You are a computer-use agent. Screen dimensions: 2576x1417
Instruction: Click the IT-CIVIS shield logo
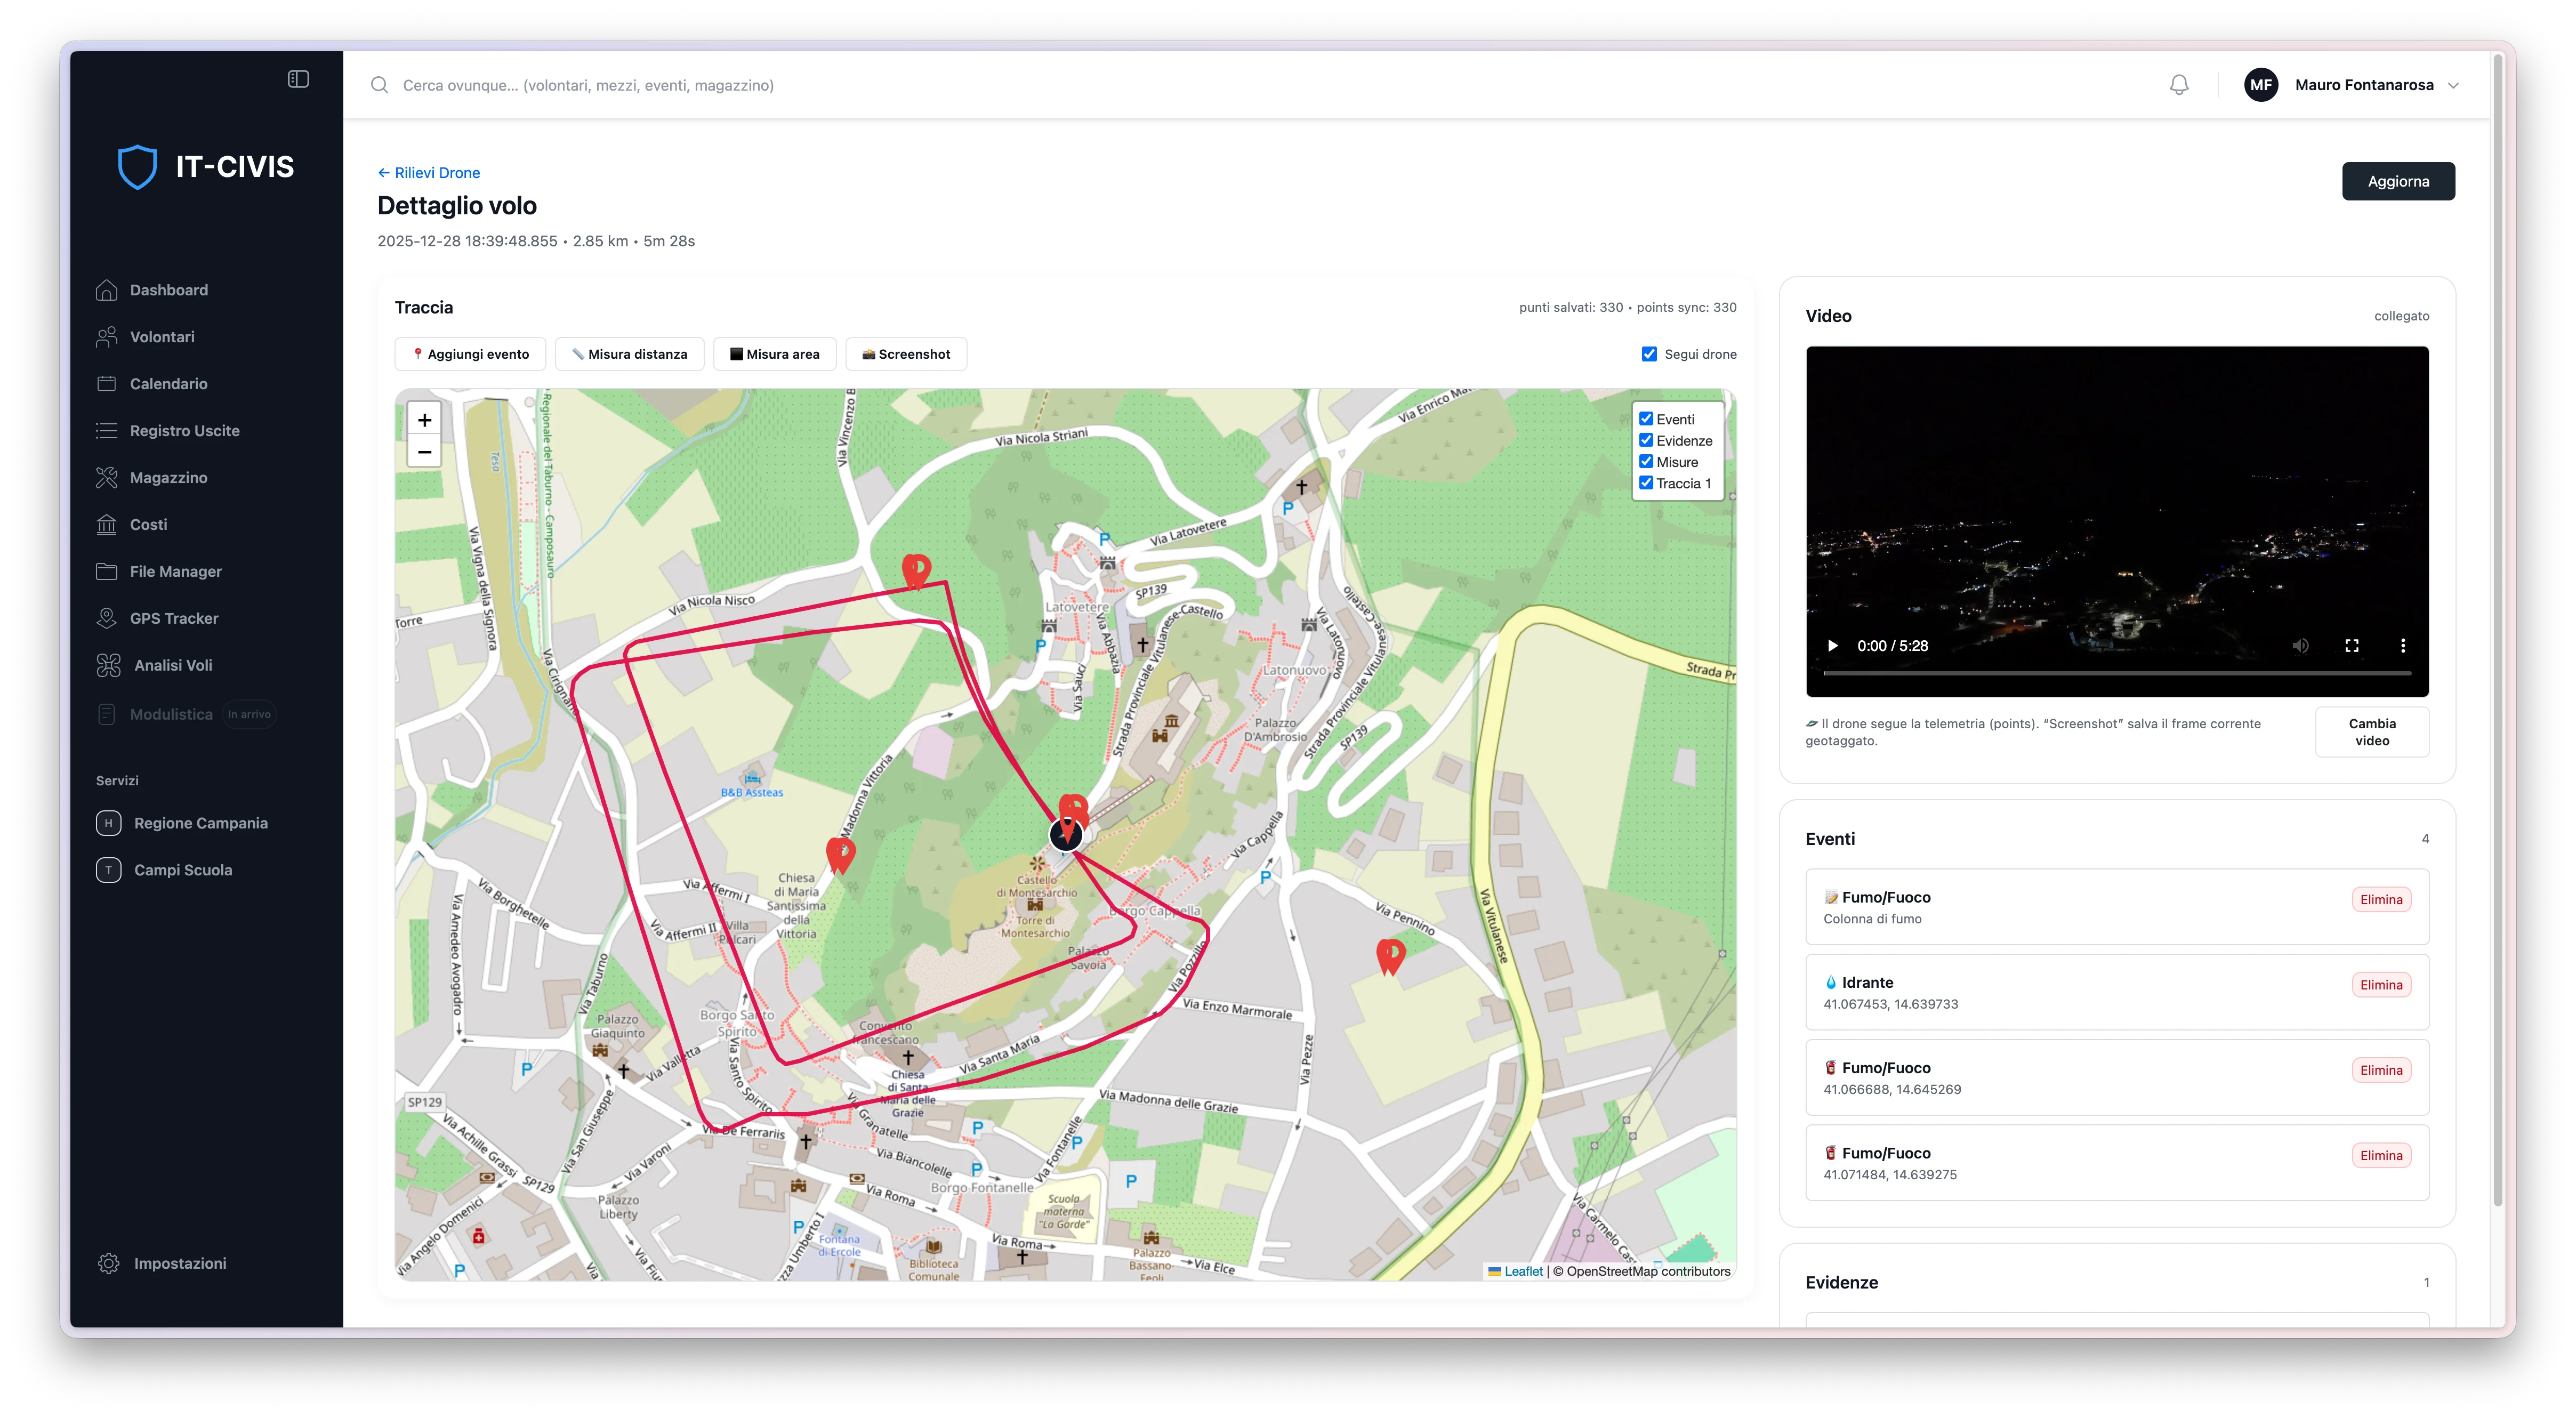(137, 167)
